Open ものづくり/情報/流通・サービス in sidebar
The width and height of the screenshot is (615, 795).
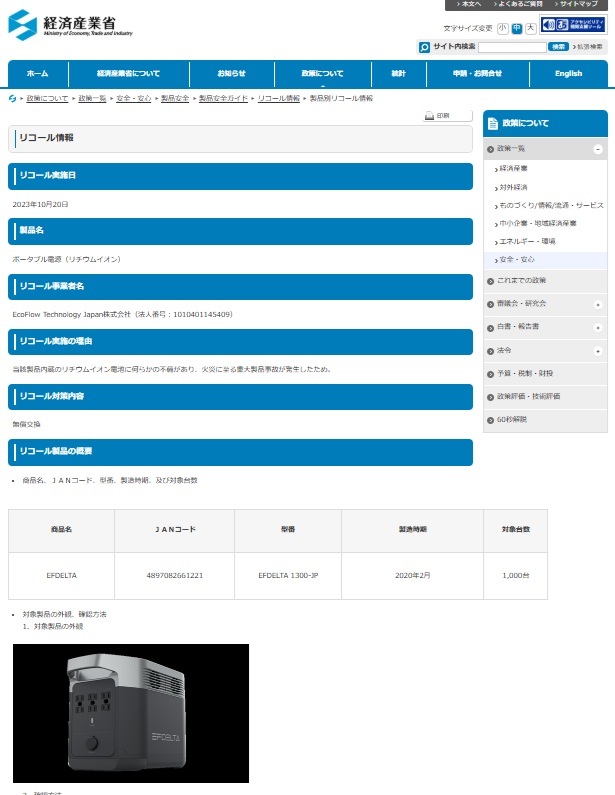552,205
